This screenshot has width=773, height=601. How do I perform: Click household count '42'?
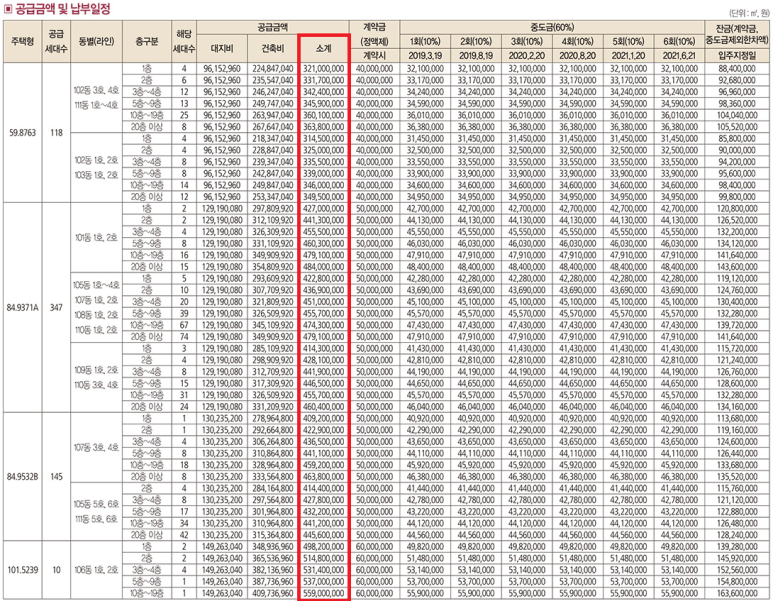(184, 535)
